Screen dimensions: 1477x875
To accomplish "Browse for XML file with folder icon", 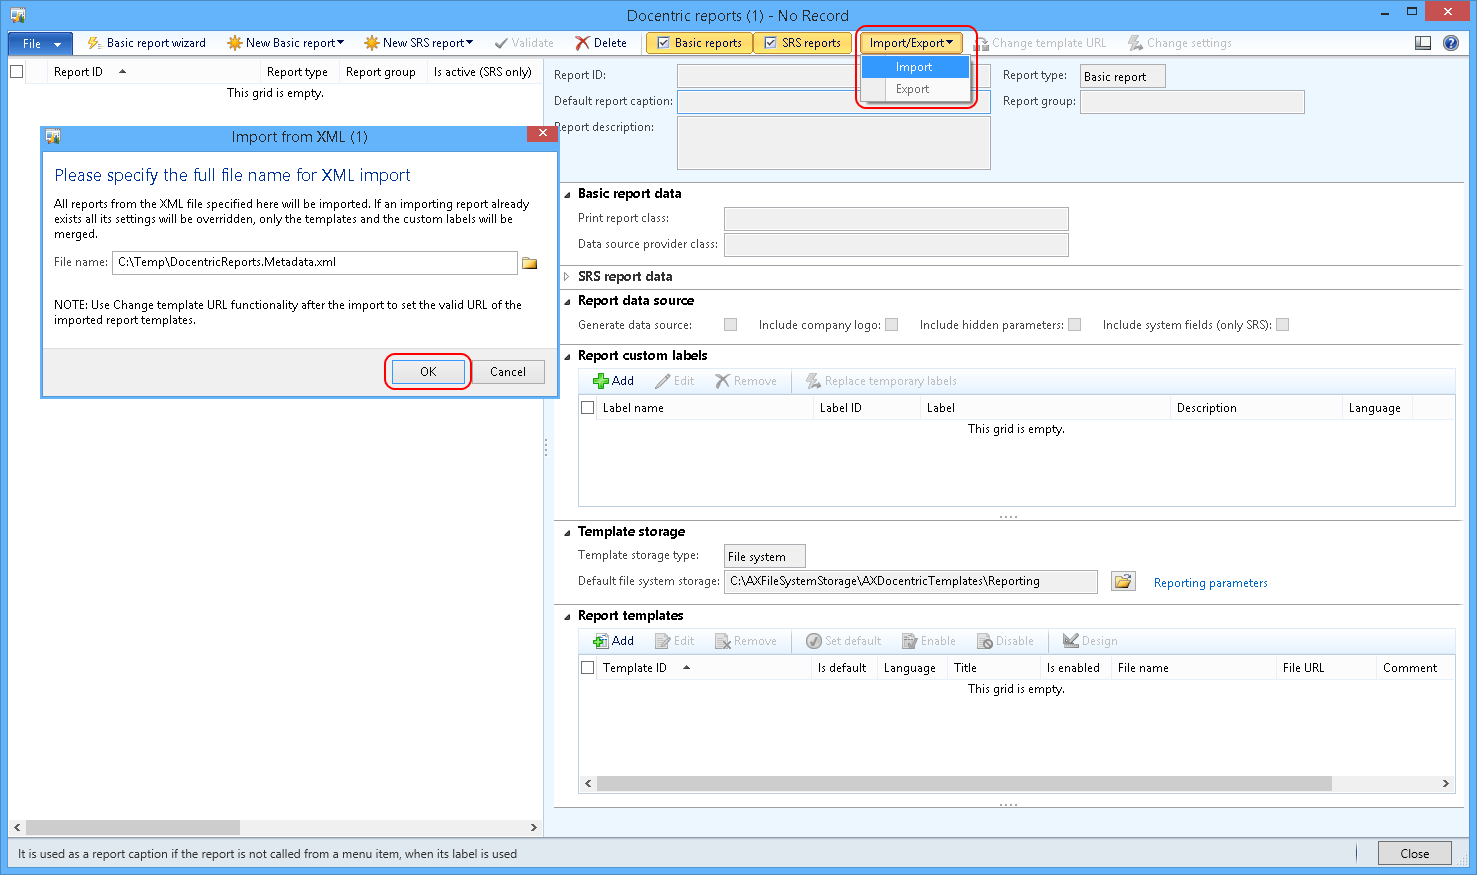I will 530,263.
